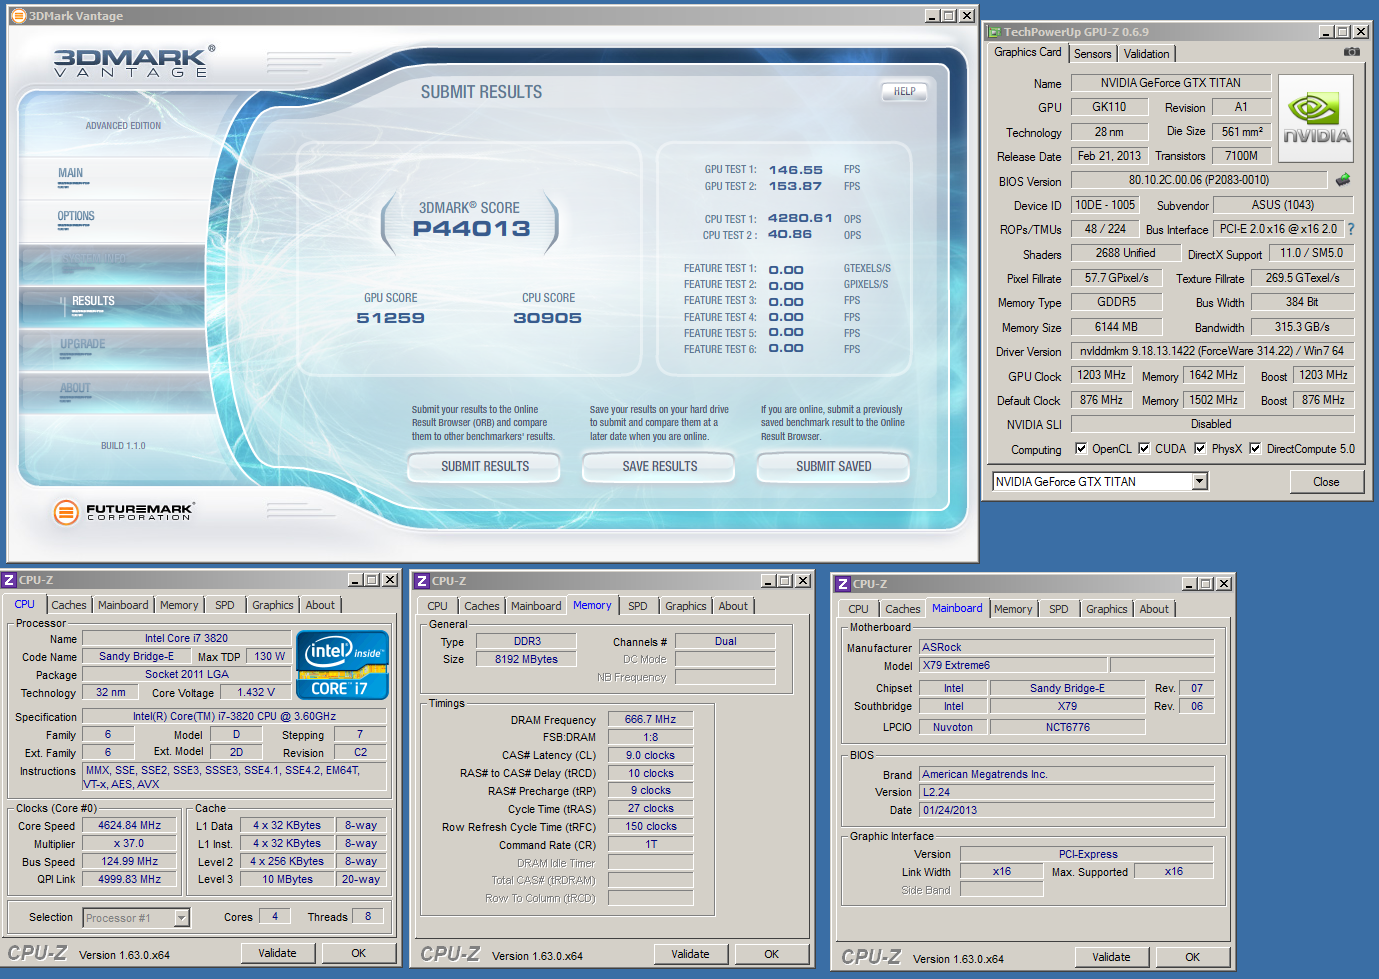The width and height of the screenshot is (1379, 979).
Task: Open Upgrade in the 3DMark sidebar
Action: [x=82, y=344]
